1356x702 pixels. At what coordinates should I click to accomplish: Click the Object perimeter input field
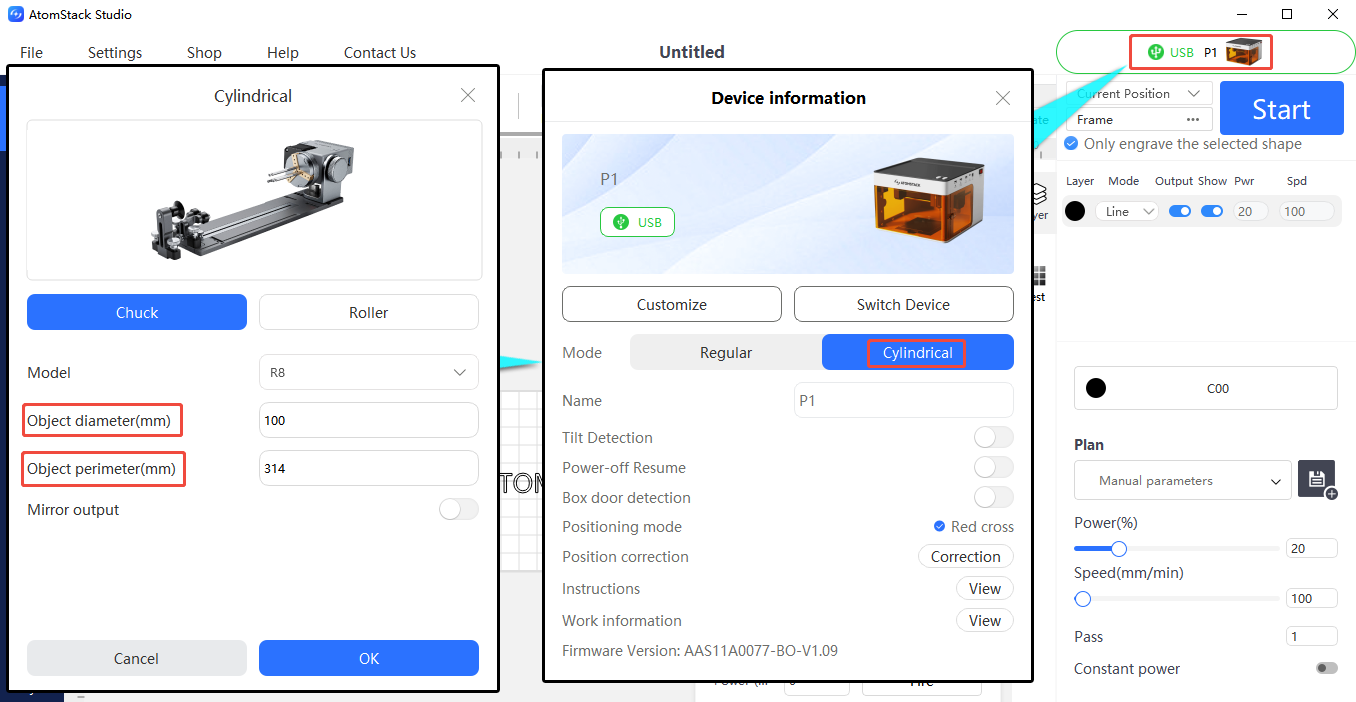point(368,468)
